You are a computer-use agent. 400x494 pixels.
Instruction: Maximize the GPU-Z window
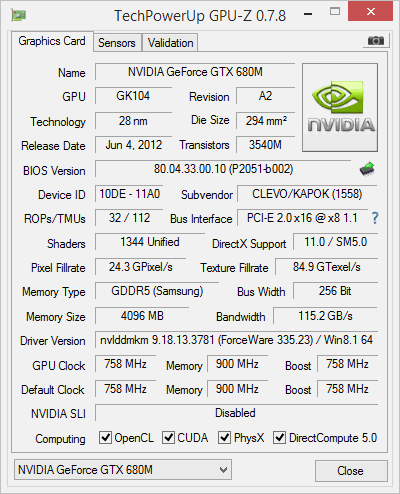[335, 12]
